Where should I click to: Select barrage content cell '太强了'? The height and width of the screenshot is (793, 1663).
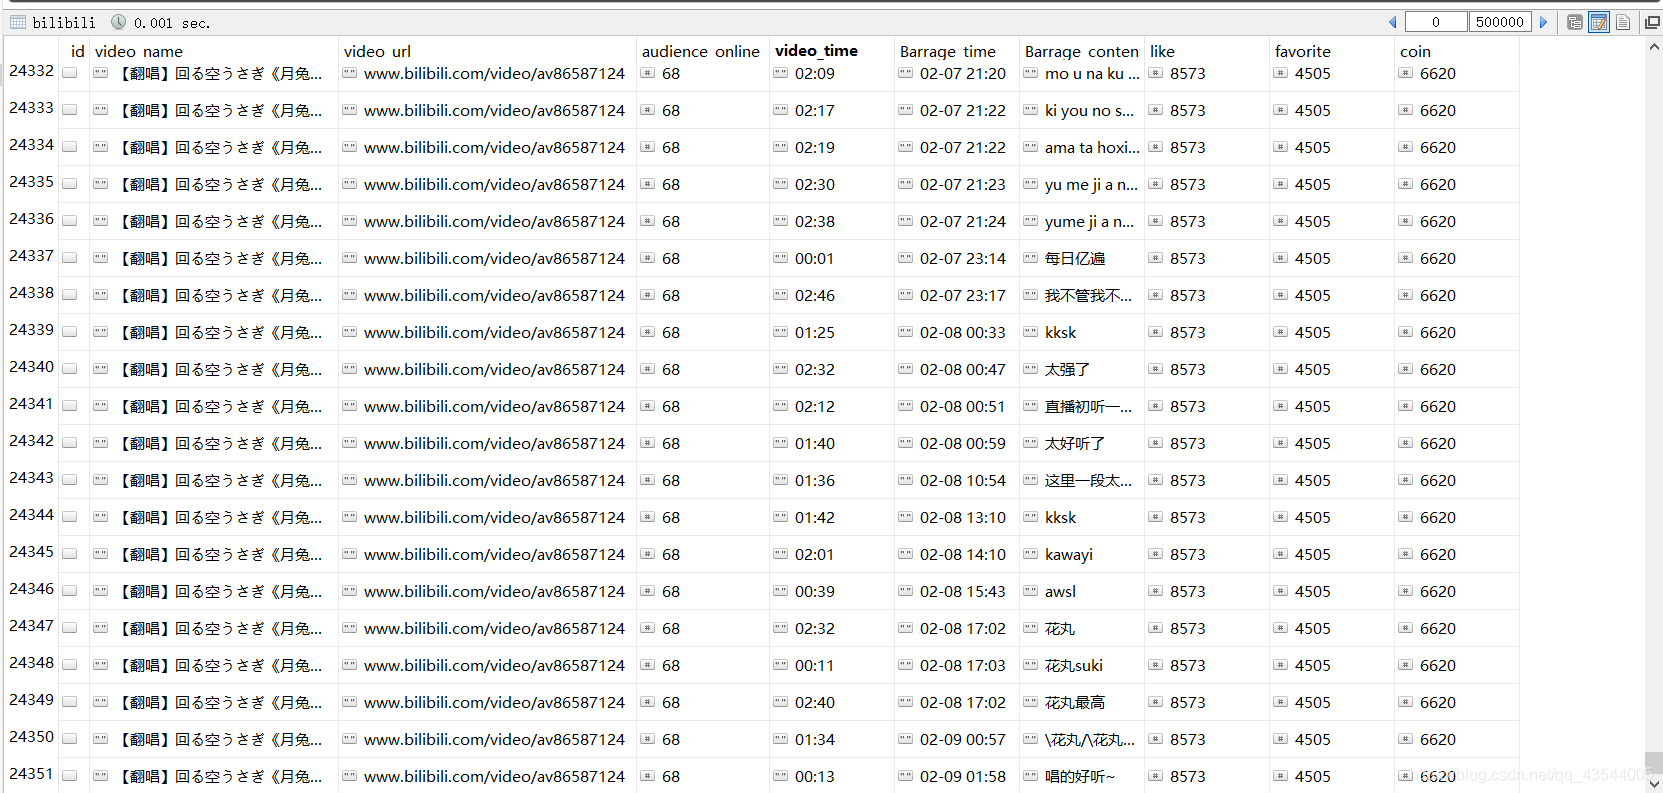pyautogui.click(x=1067, y=370)
